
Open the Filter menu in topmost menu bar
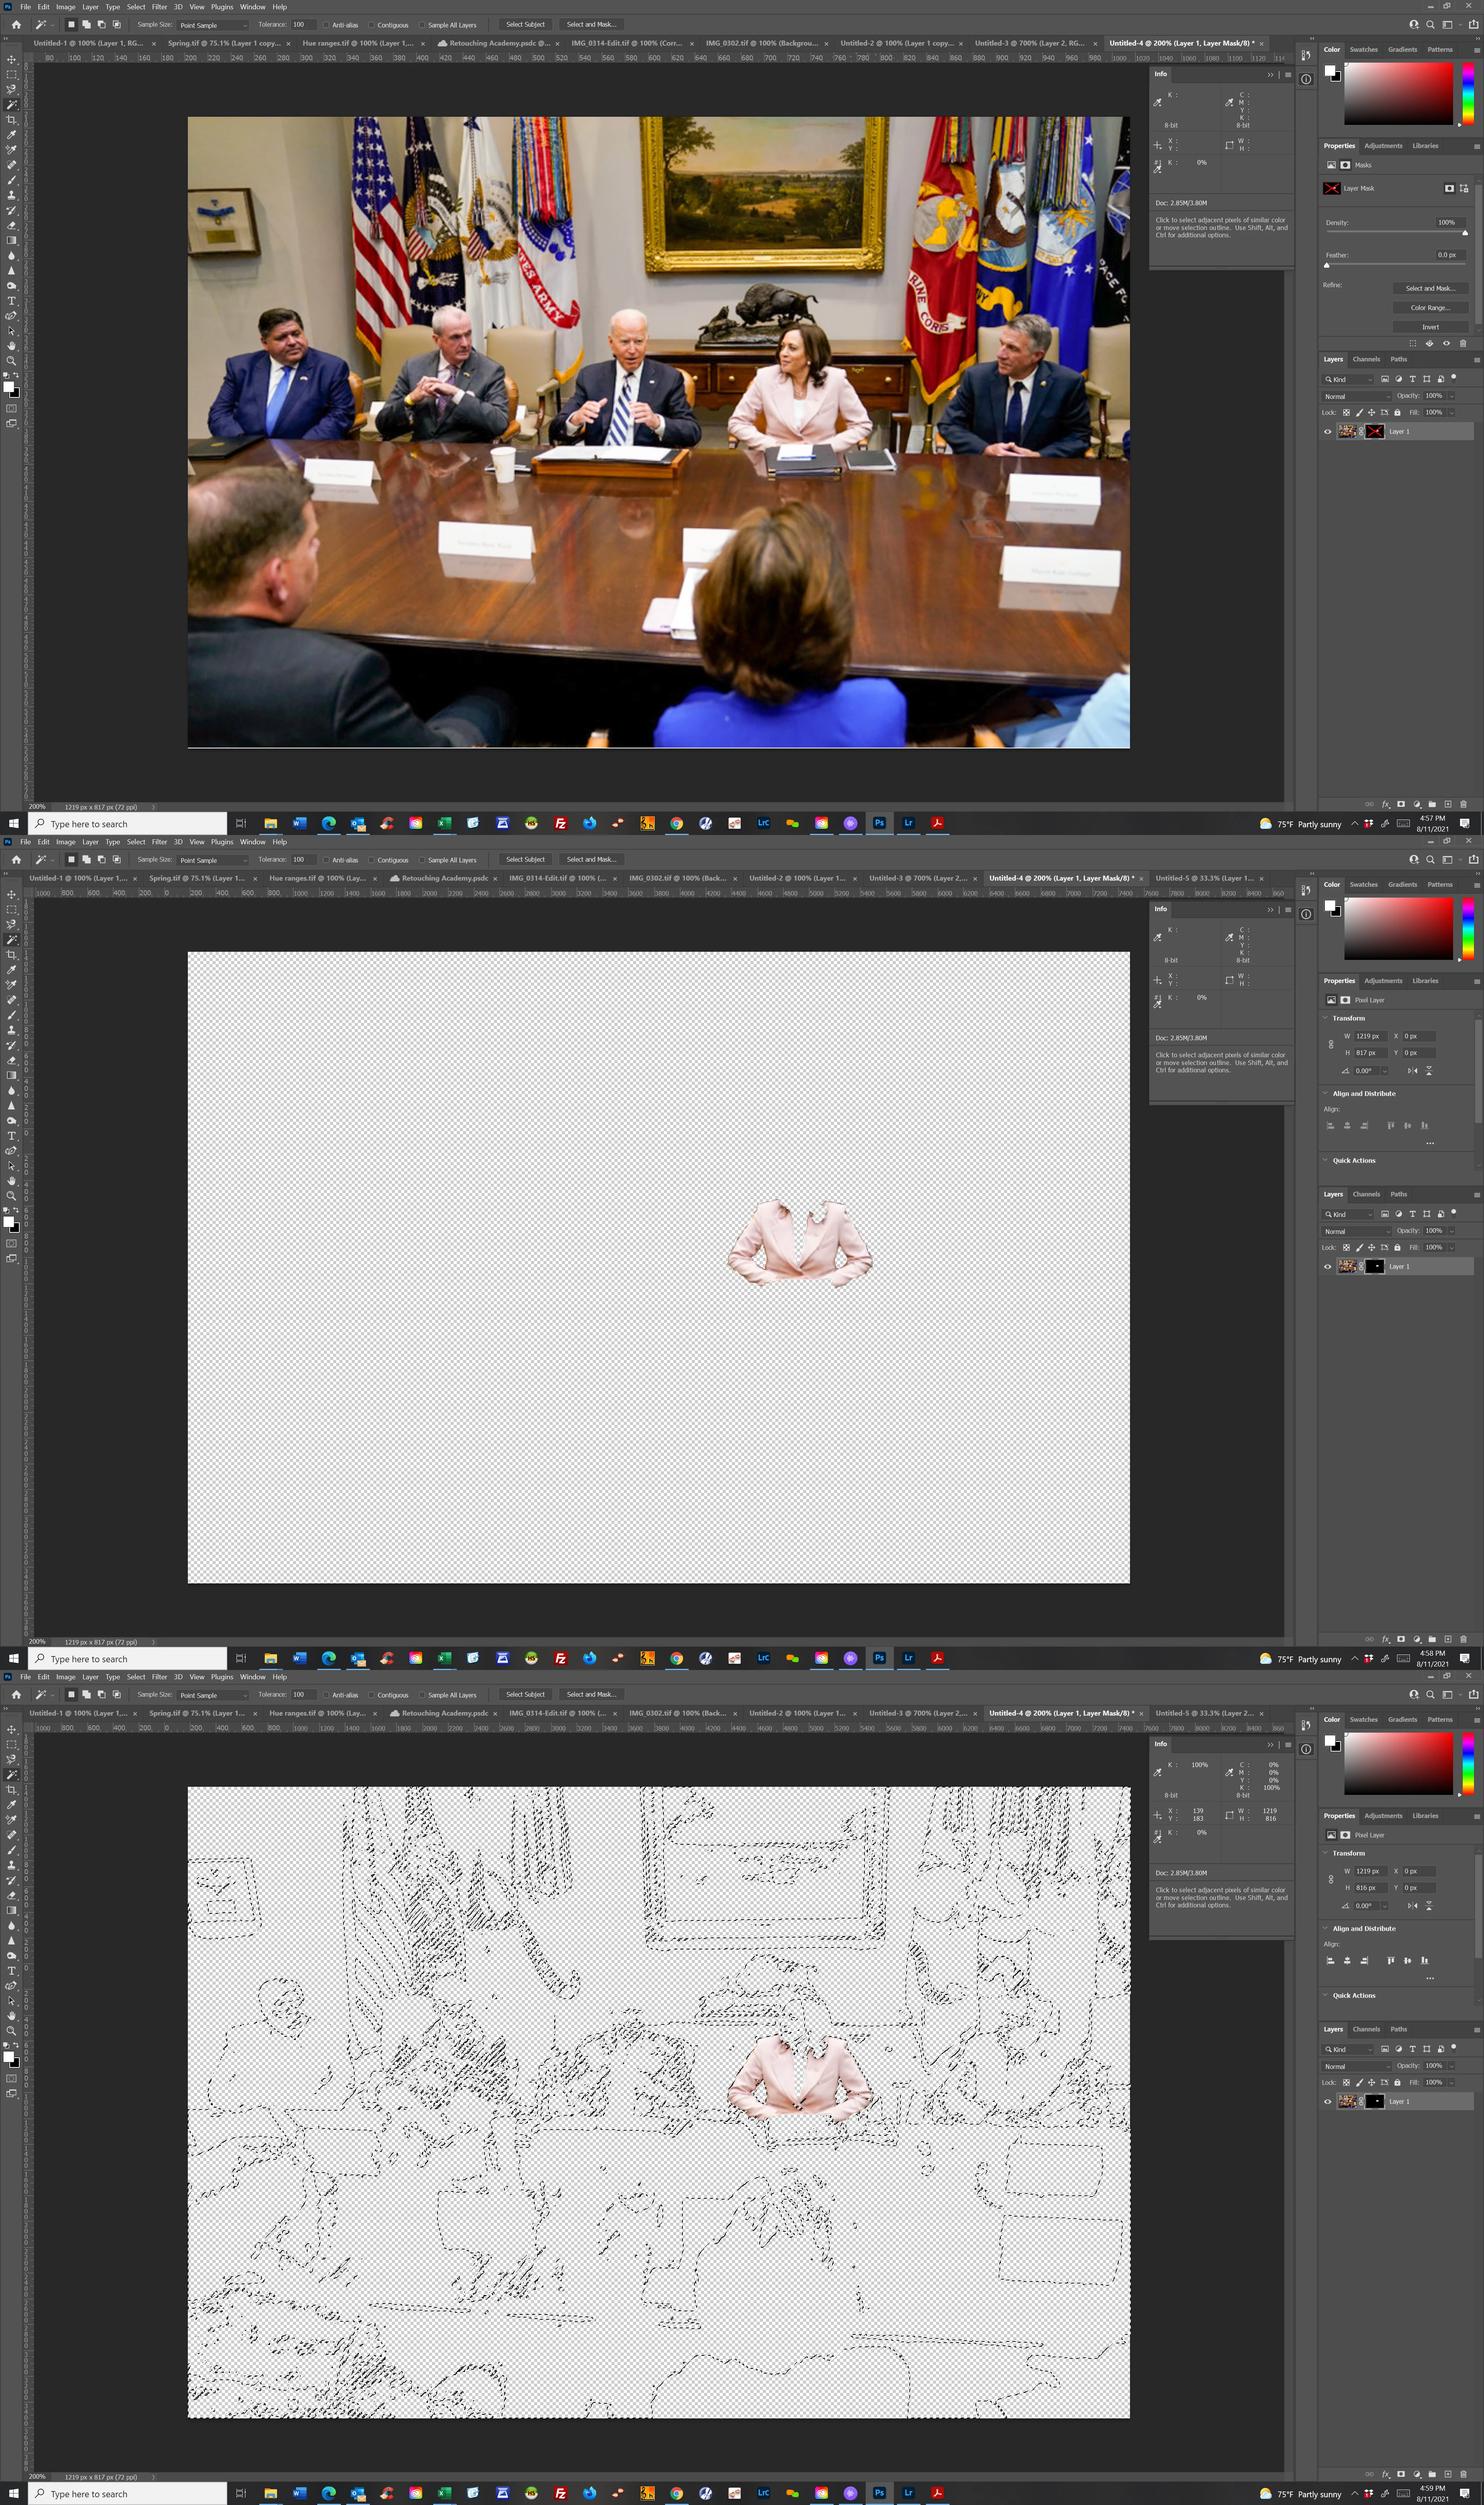click(159, 7)
